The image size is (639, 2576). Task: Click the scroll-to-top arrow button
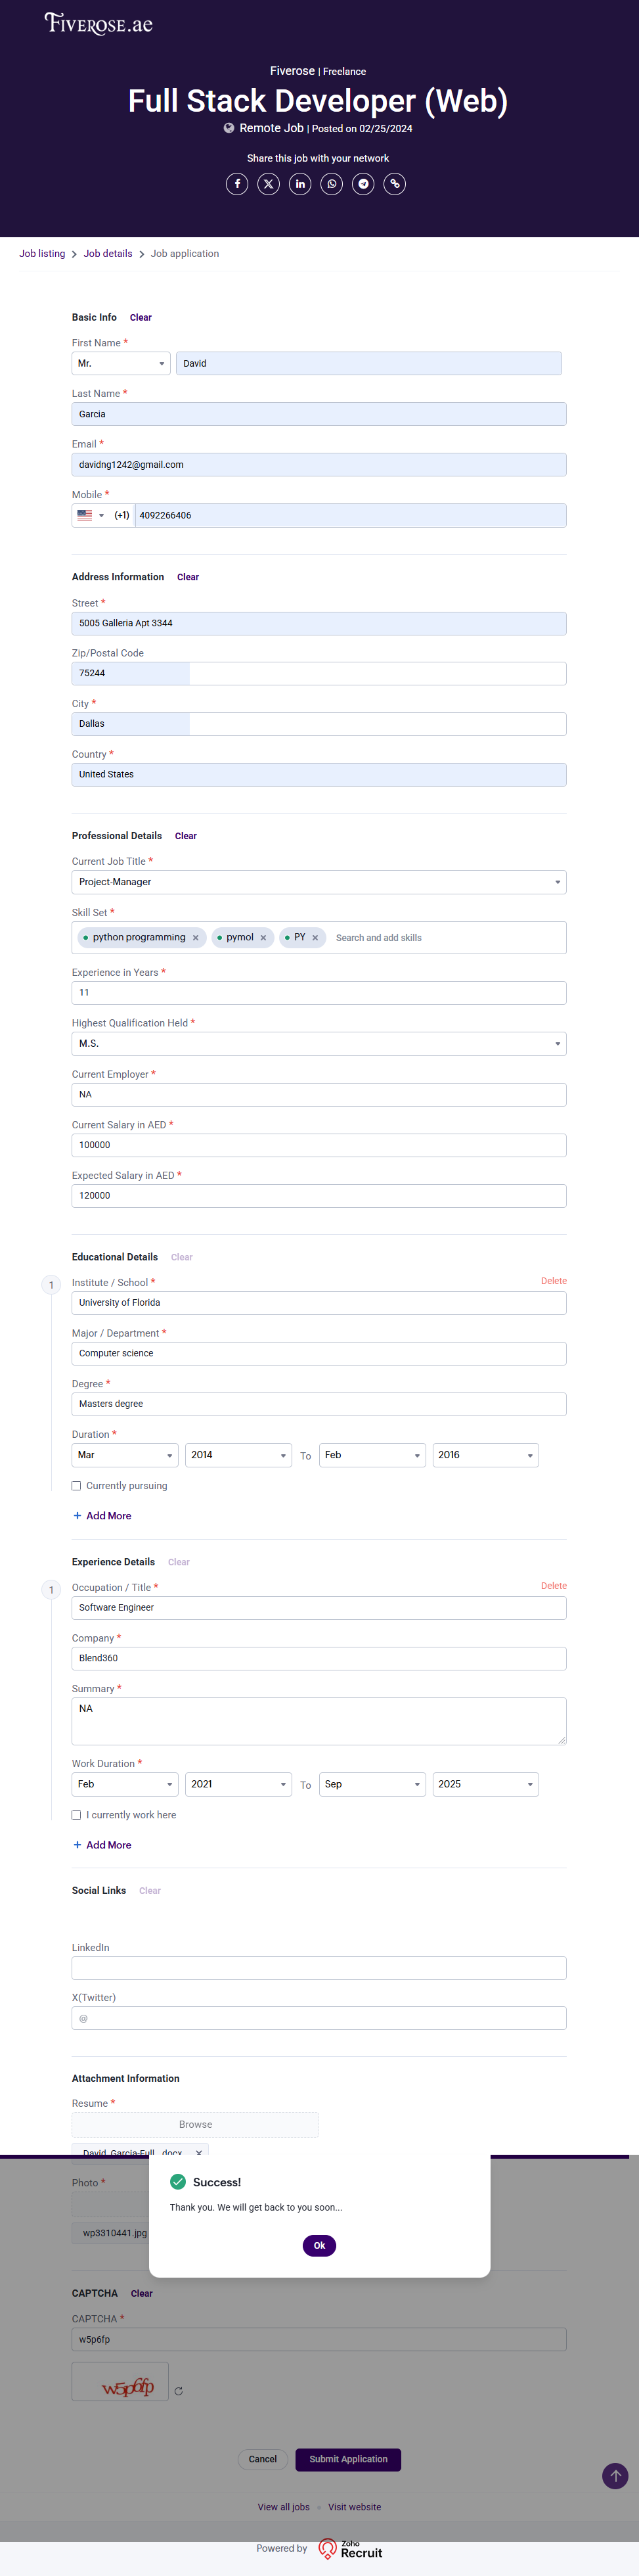(615, 2475)
